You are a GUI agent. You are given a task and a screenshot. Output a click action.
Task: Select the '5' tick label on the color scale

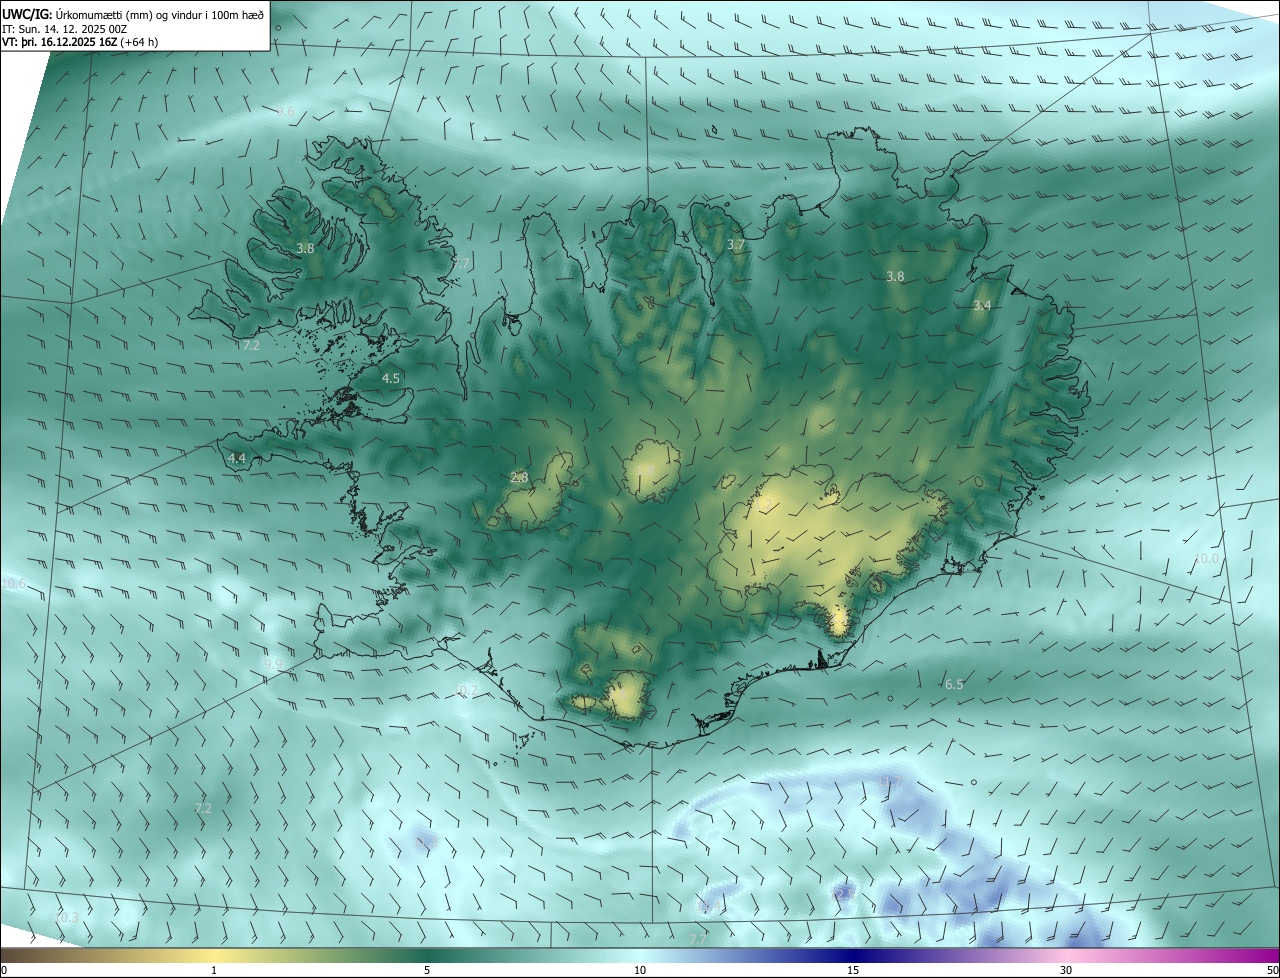click(x=427, y=970)
